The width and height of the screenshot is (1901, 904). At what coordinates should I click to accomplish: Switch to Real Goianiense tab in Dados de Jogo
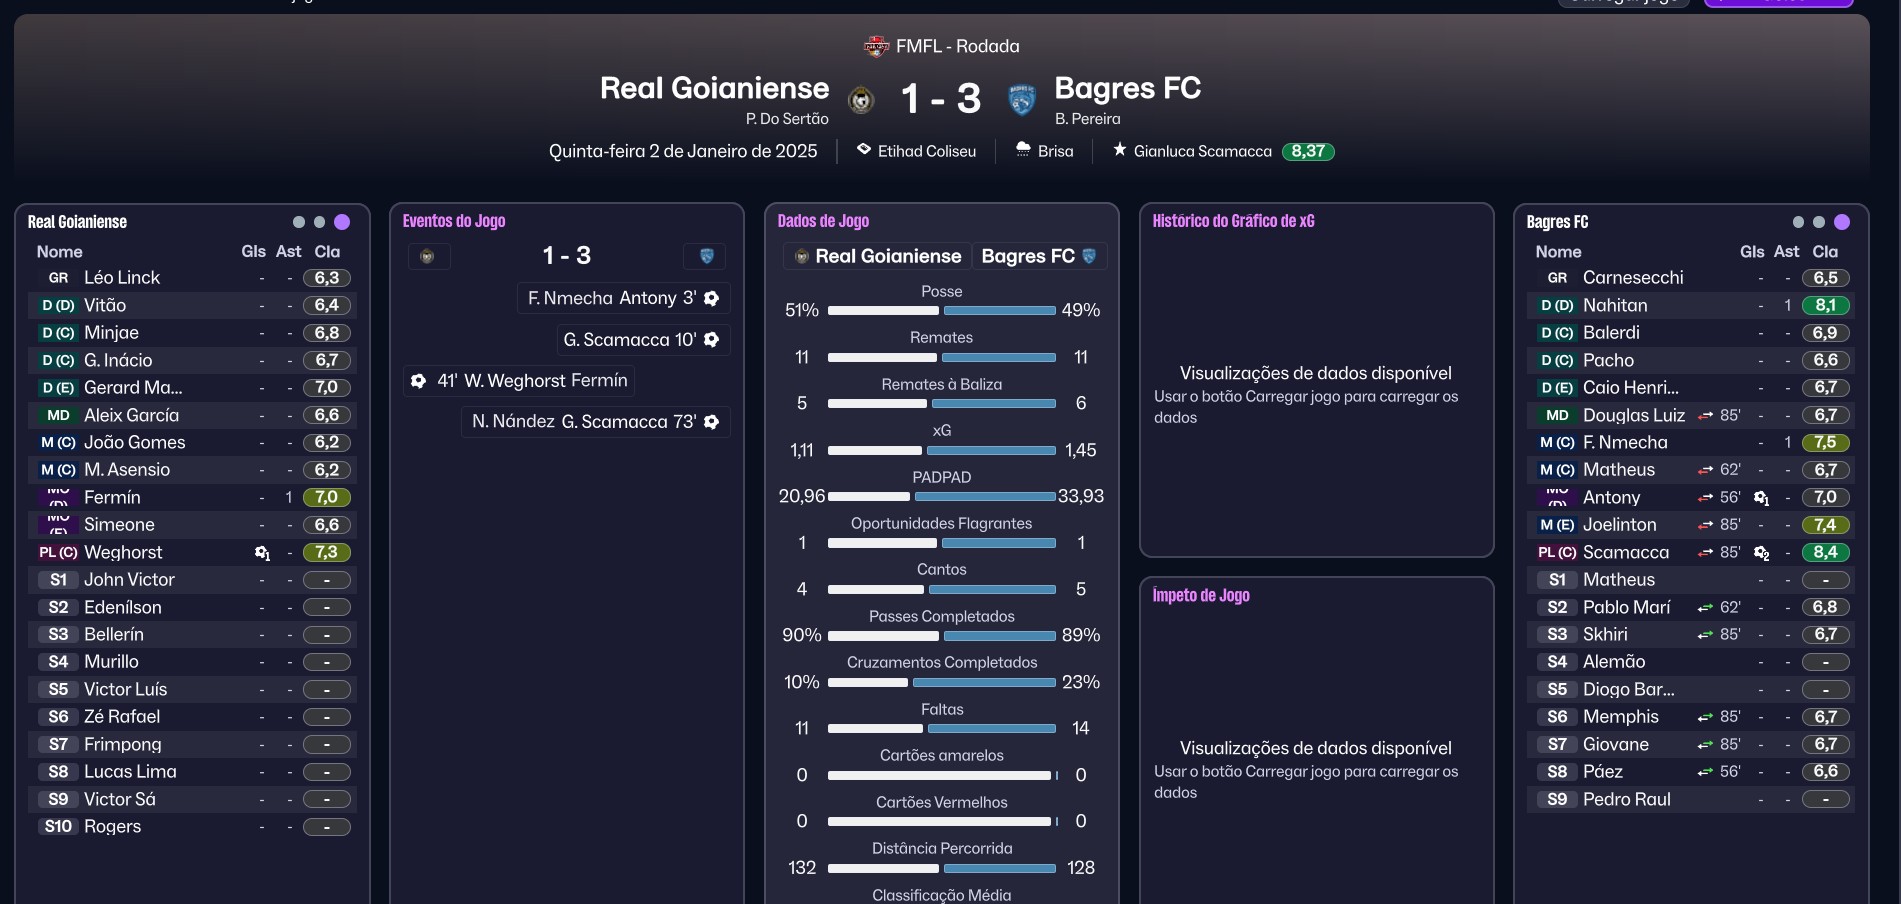click(x=877, y=256)
